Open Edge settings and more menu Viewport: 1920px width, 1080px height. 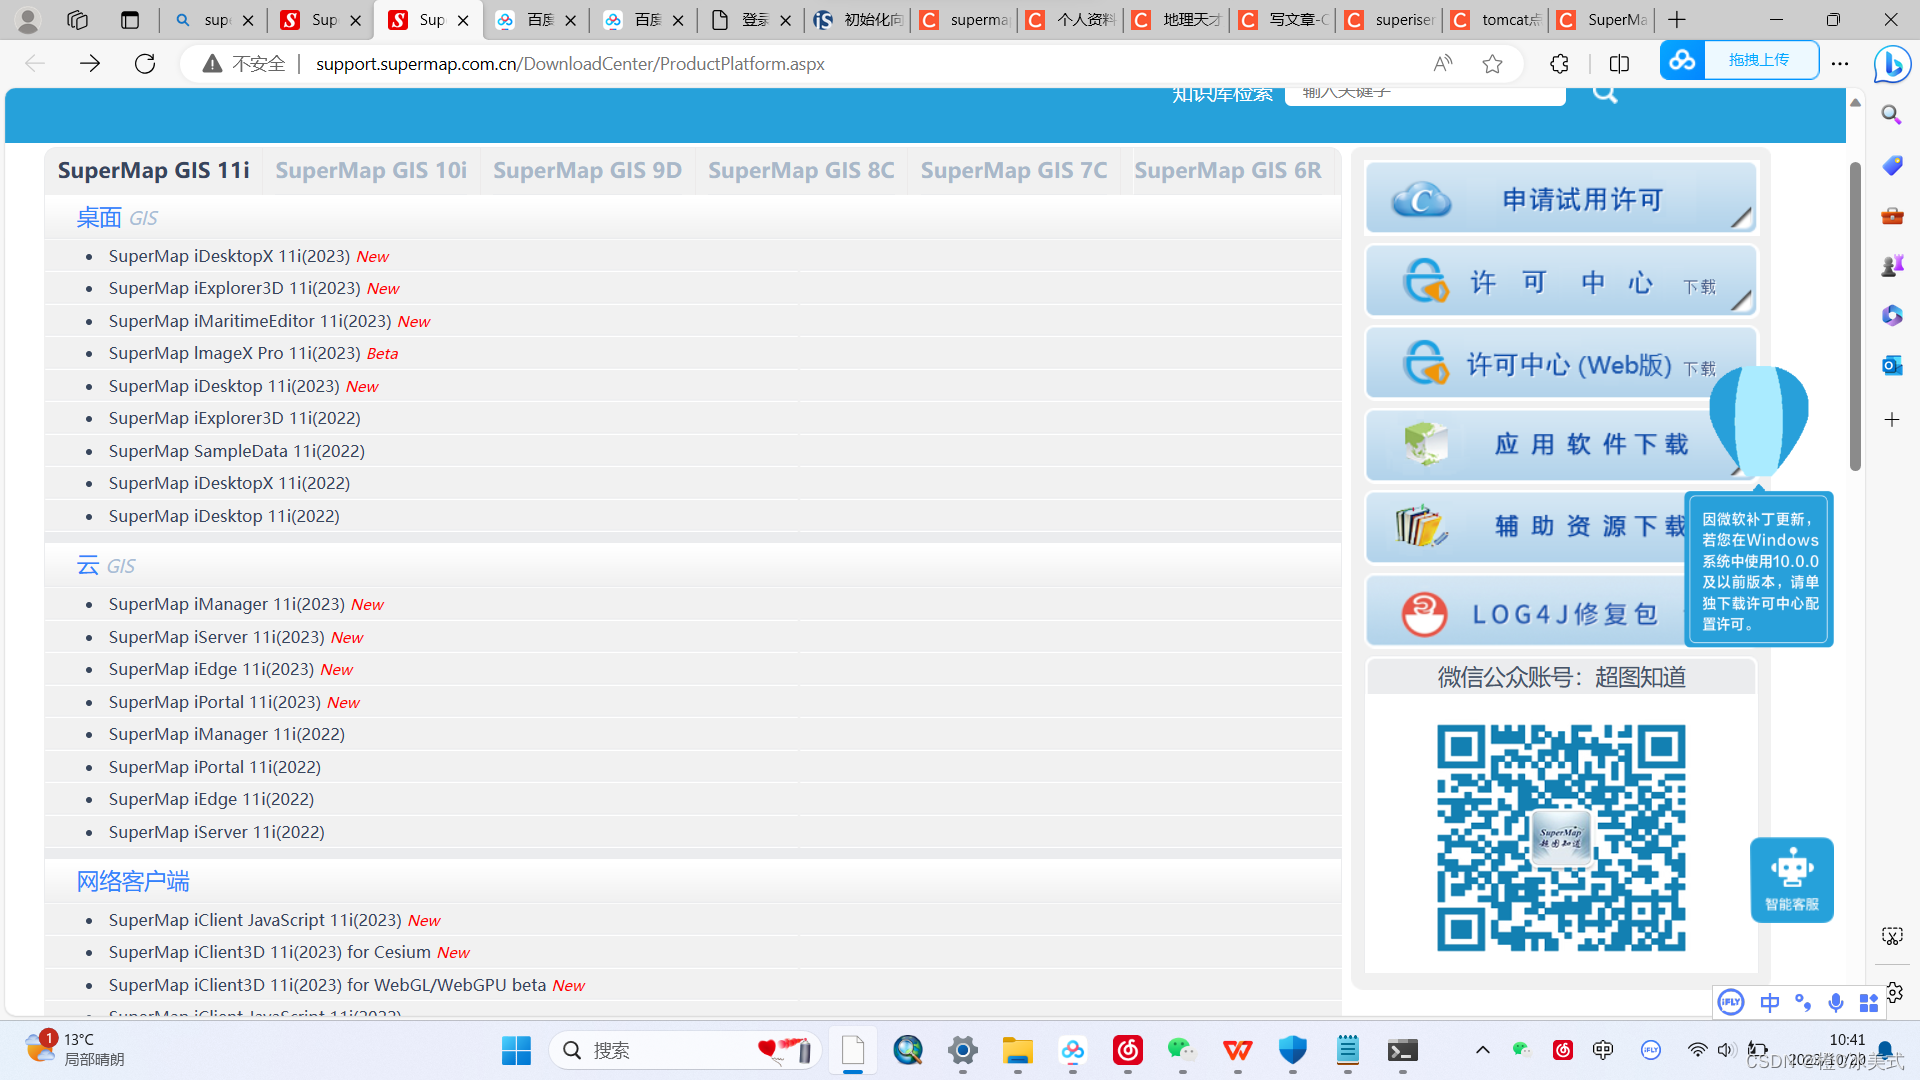tap(1840, 64)
